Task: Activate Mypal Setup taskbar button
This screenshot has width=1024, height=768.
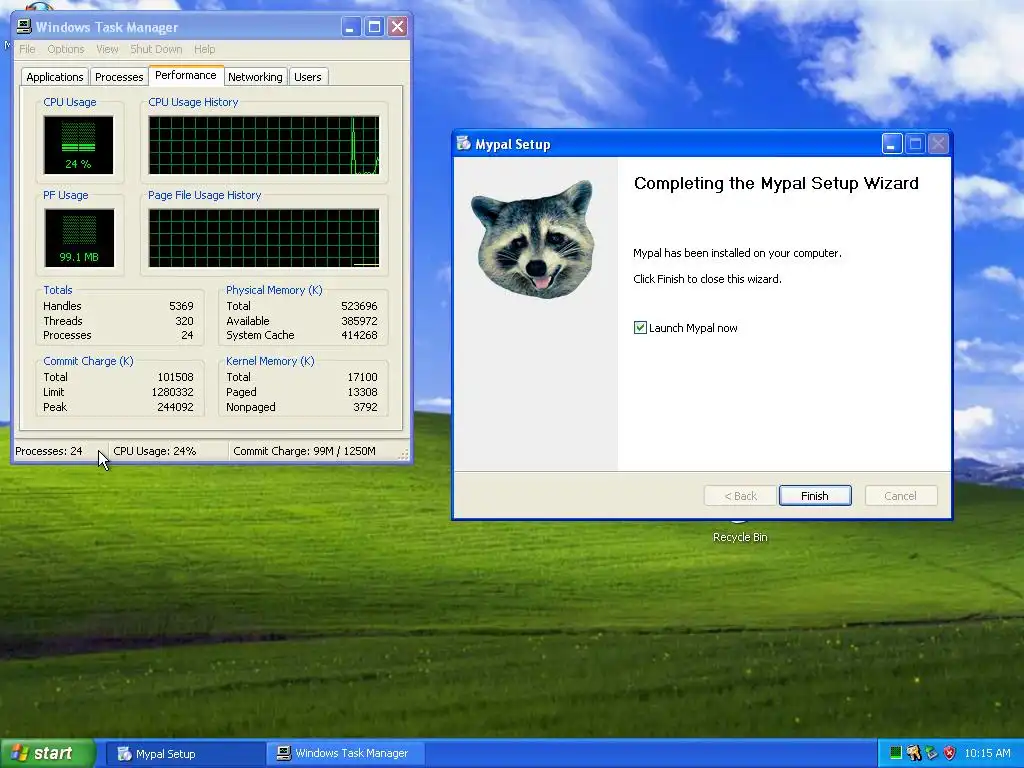Action: tap(183, 754)
